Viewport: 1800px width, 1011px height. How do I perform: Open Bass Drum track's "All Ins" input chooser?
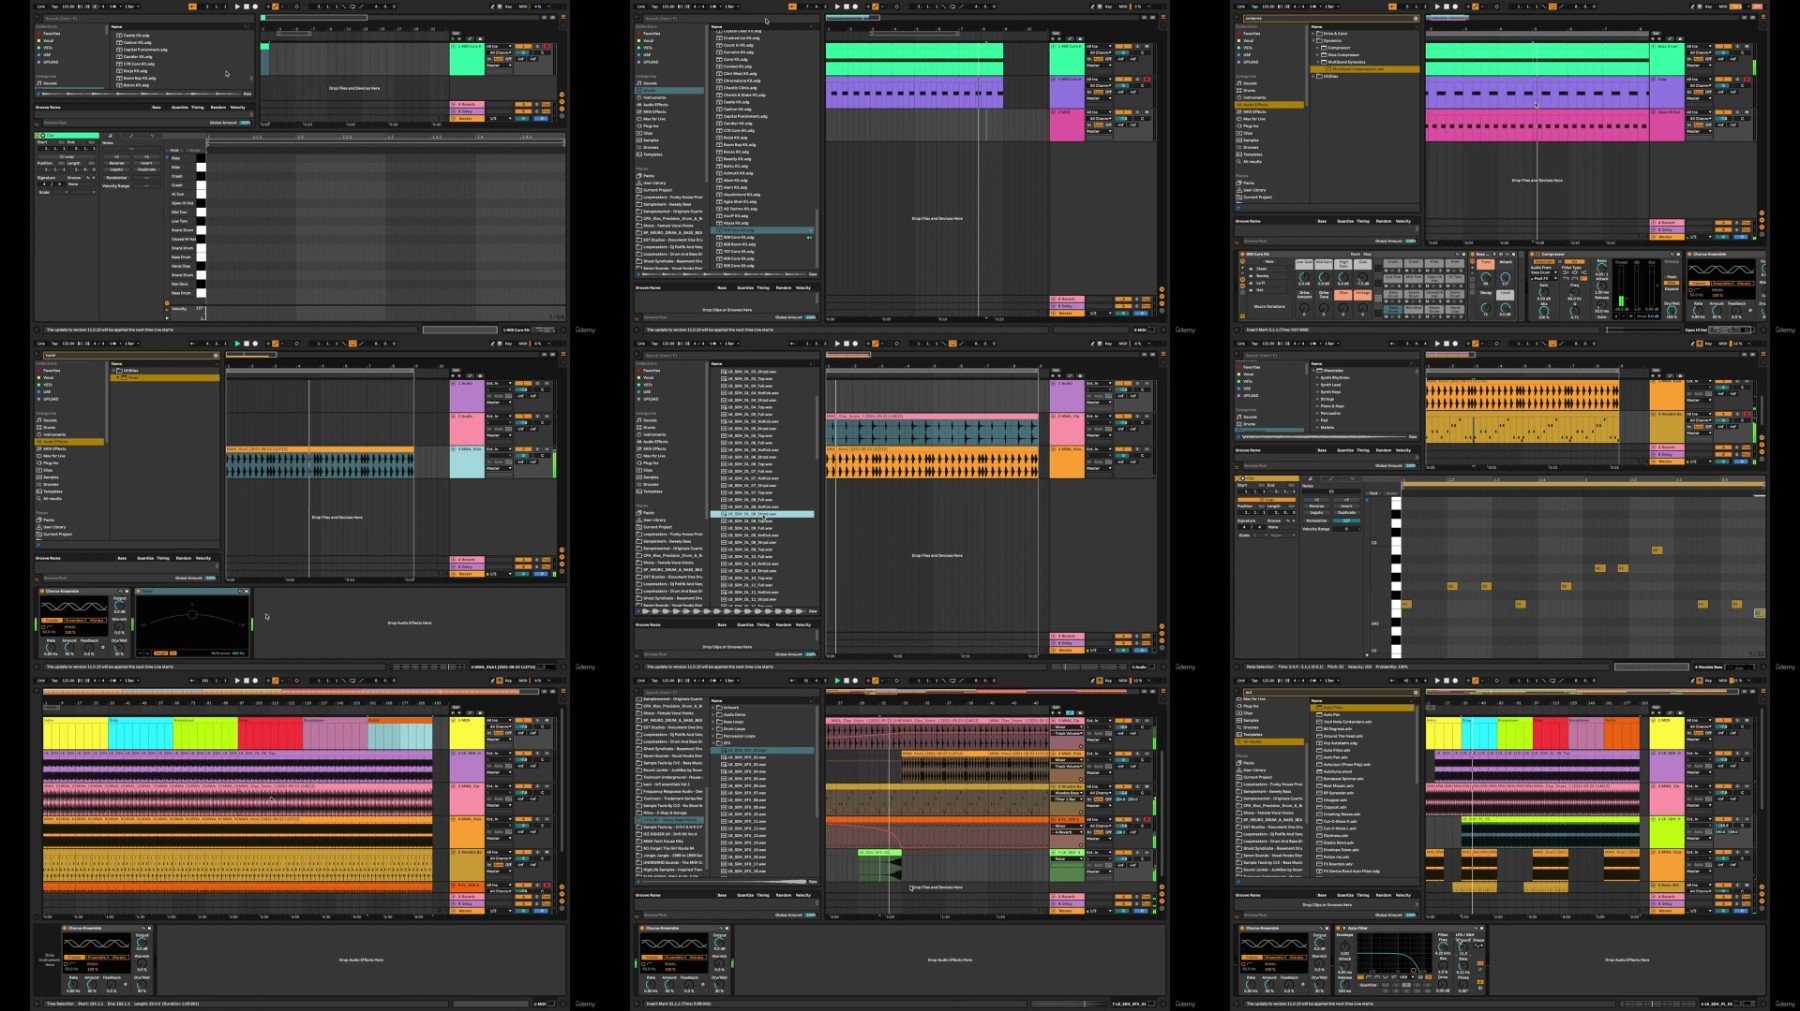pos(1700,46)
